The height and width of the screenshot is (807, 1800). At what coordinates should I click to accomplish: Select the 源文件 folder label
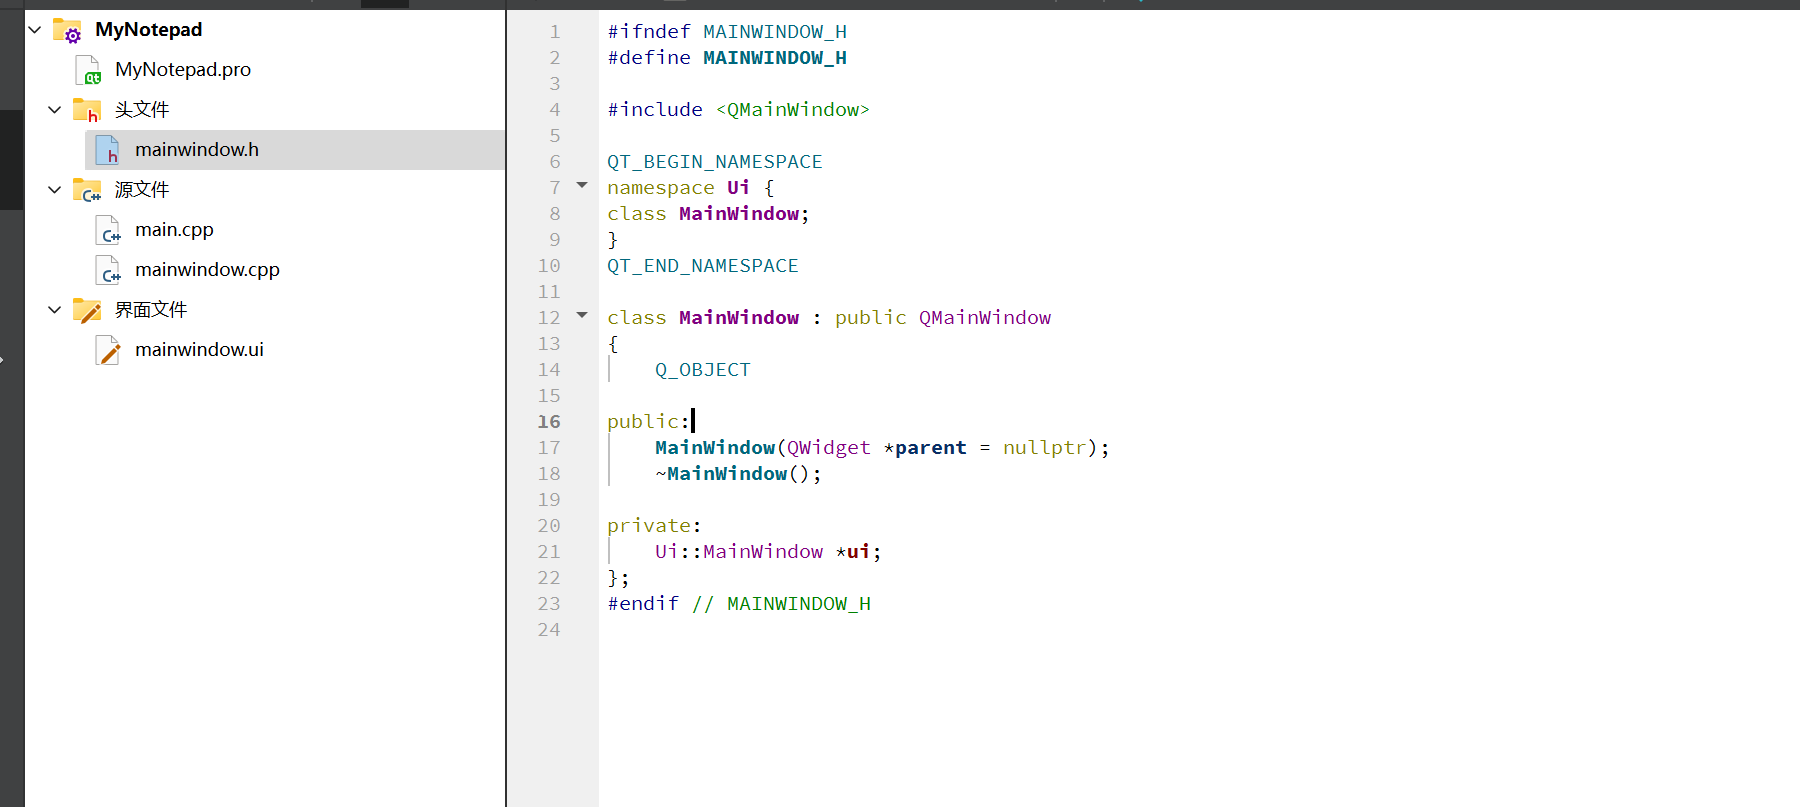point(142,190)
